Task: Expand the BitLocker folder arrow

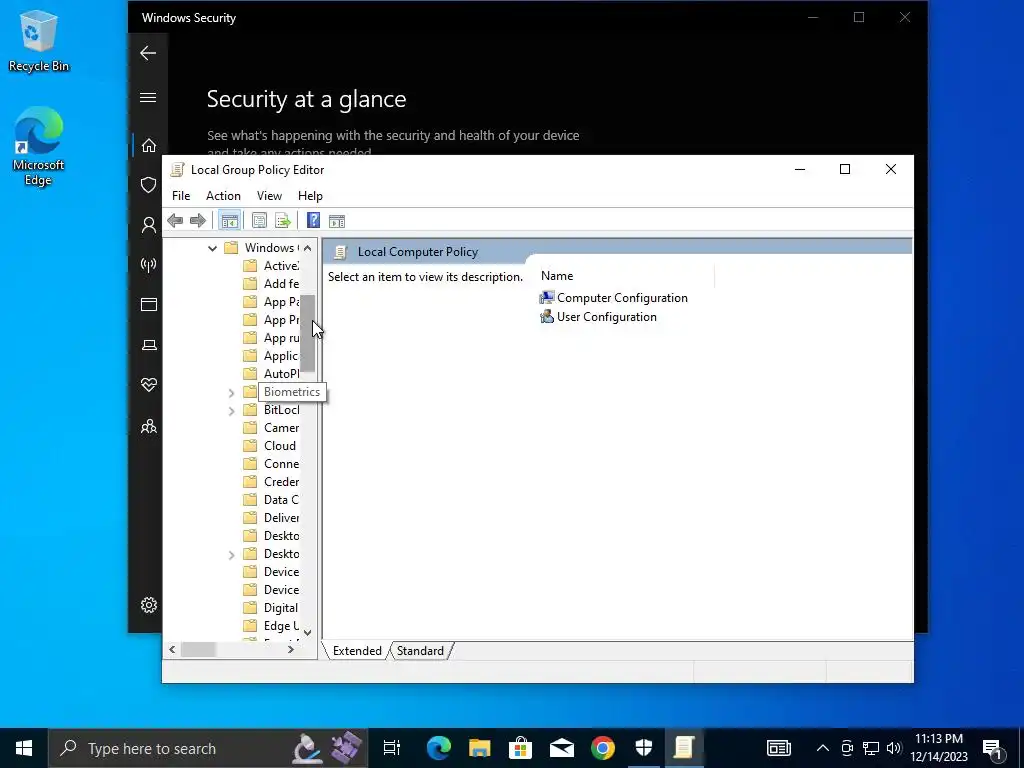Action: [x=231, y=411]
